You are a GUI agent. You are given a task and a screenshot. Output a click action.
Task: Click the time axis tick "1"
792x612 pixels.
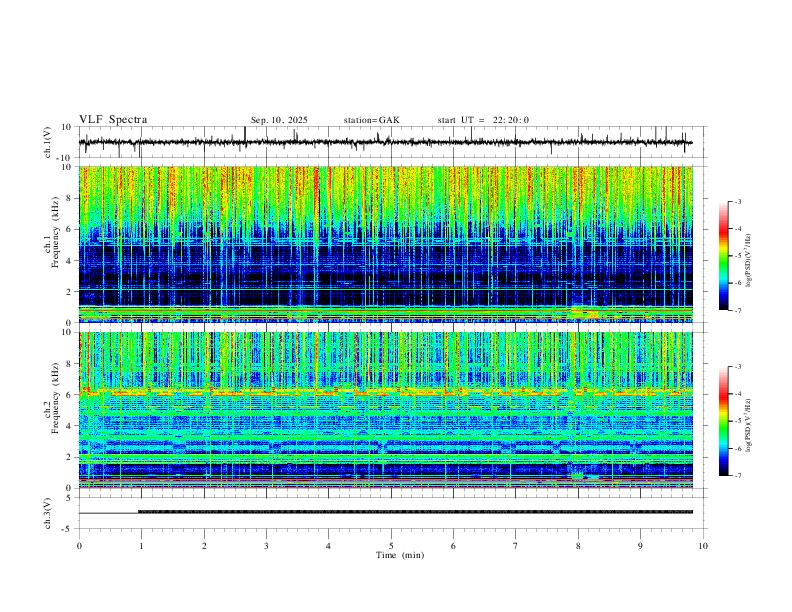click(x=141, y=546)
